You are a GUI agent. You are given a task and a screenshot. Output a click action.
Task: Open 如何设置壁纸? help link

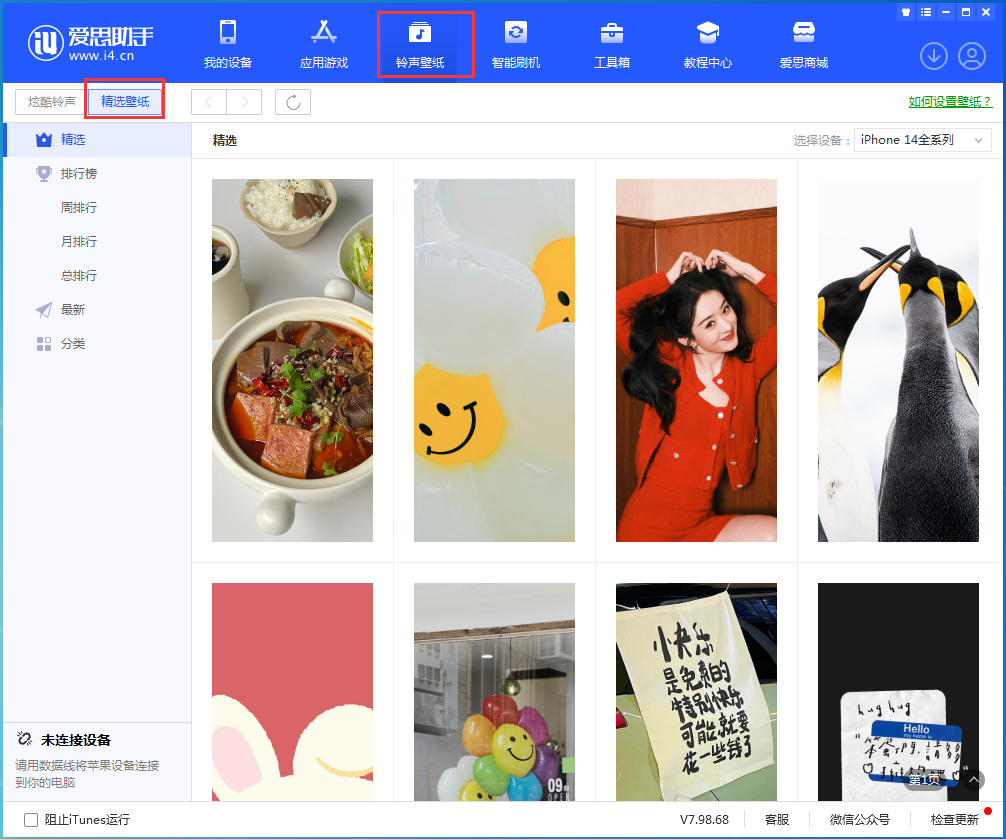(x=950, y=101)
